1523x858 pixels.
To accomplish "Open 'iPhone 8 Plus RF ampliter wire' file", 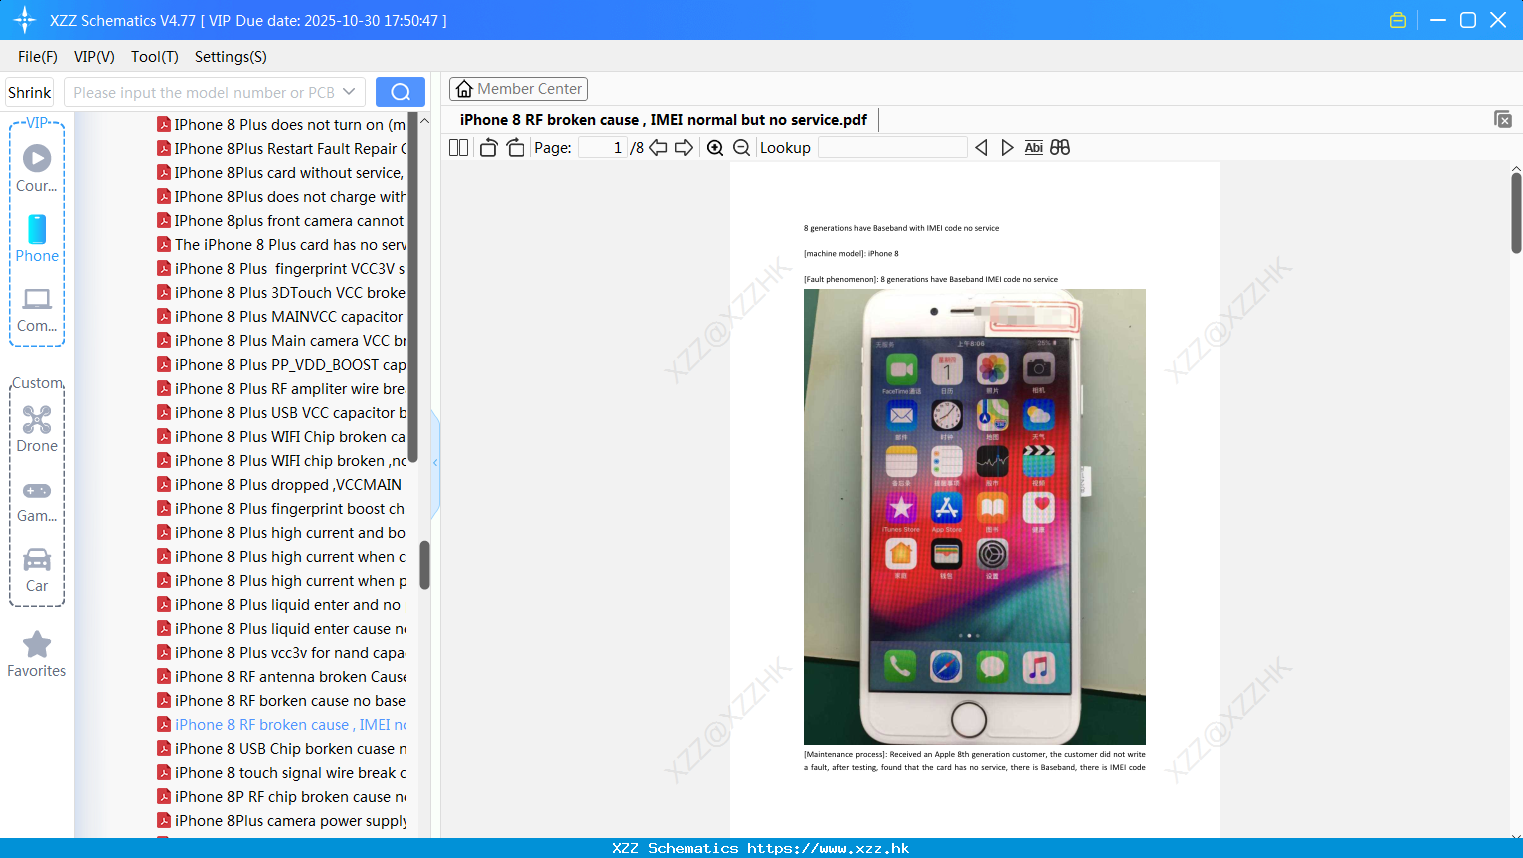I will [281, 389].
